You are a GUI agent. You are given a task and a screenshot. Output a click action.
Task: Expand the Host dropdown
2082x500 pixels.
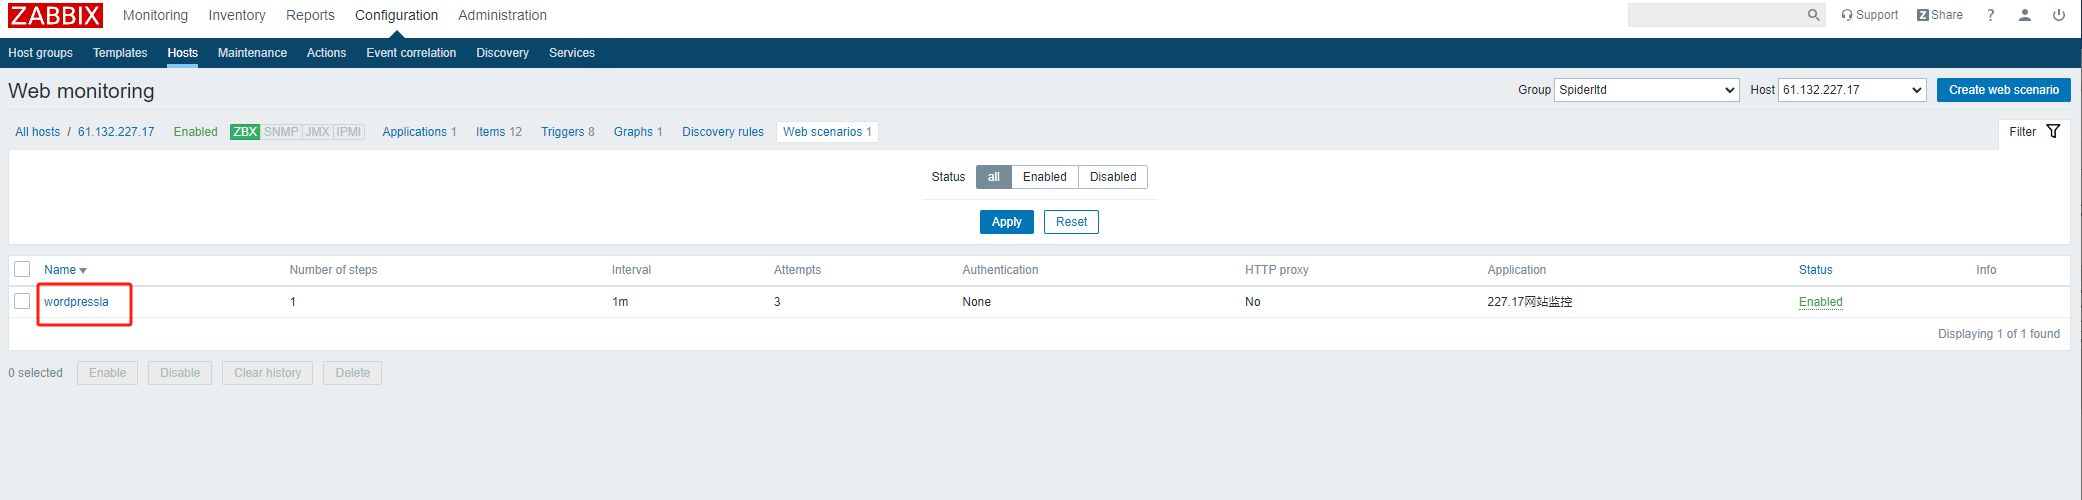tap(1852, 90)
